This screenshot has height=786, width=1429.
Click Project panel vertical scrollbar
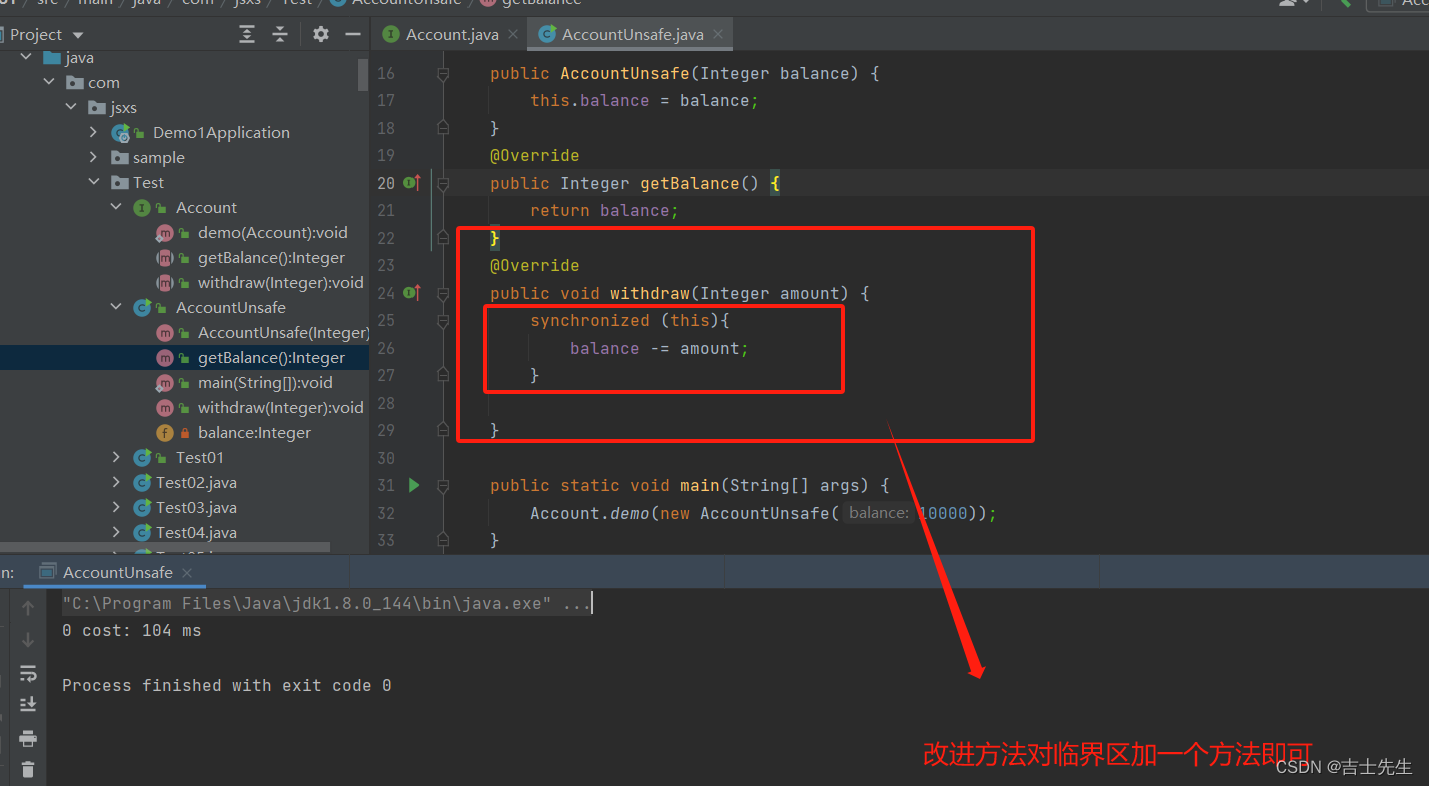click(x=363, y=75)
